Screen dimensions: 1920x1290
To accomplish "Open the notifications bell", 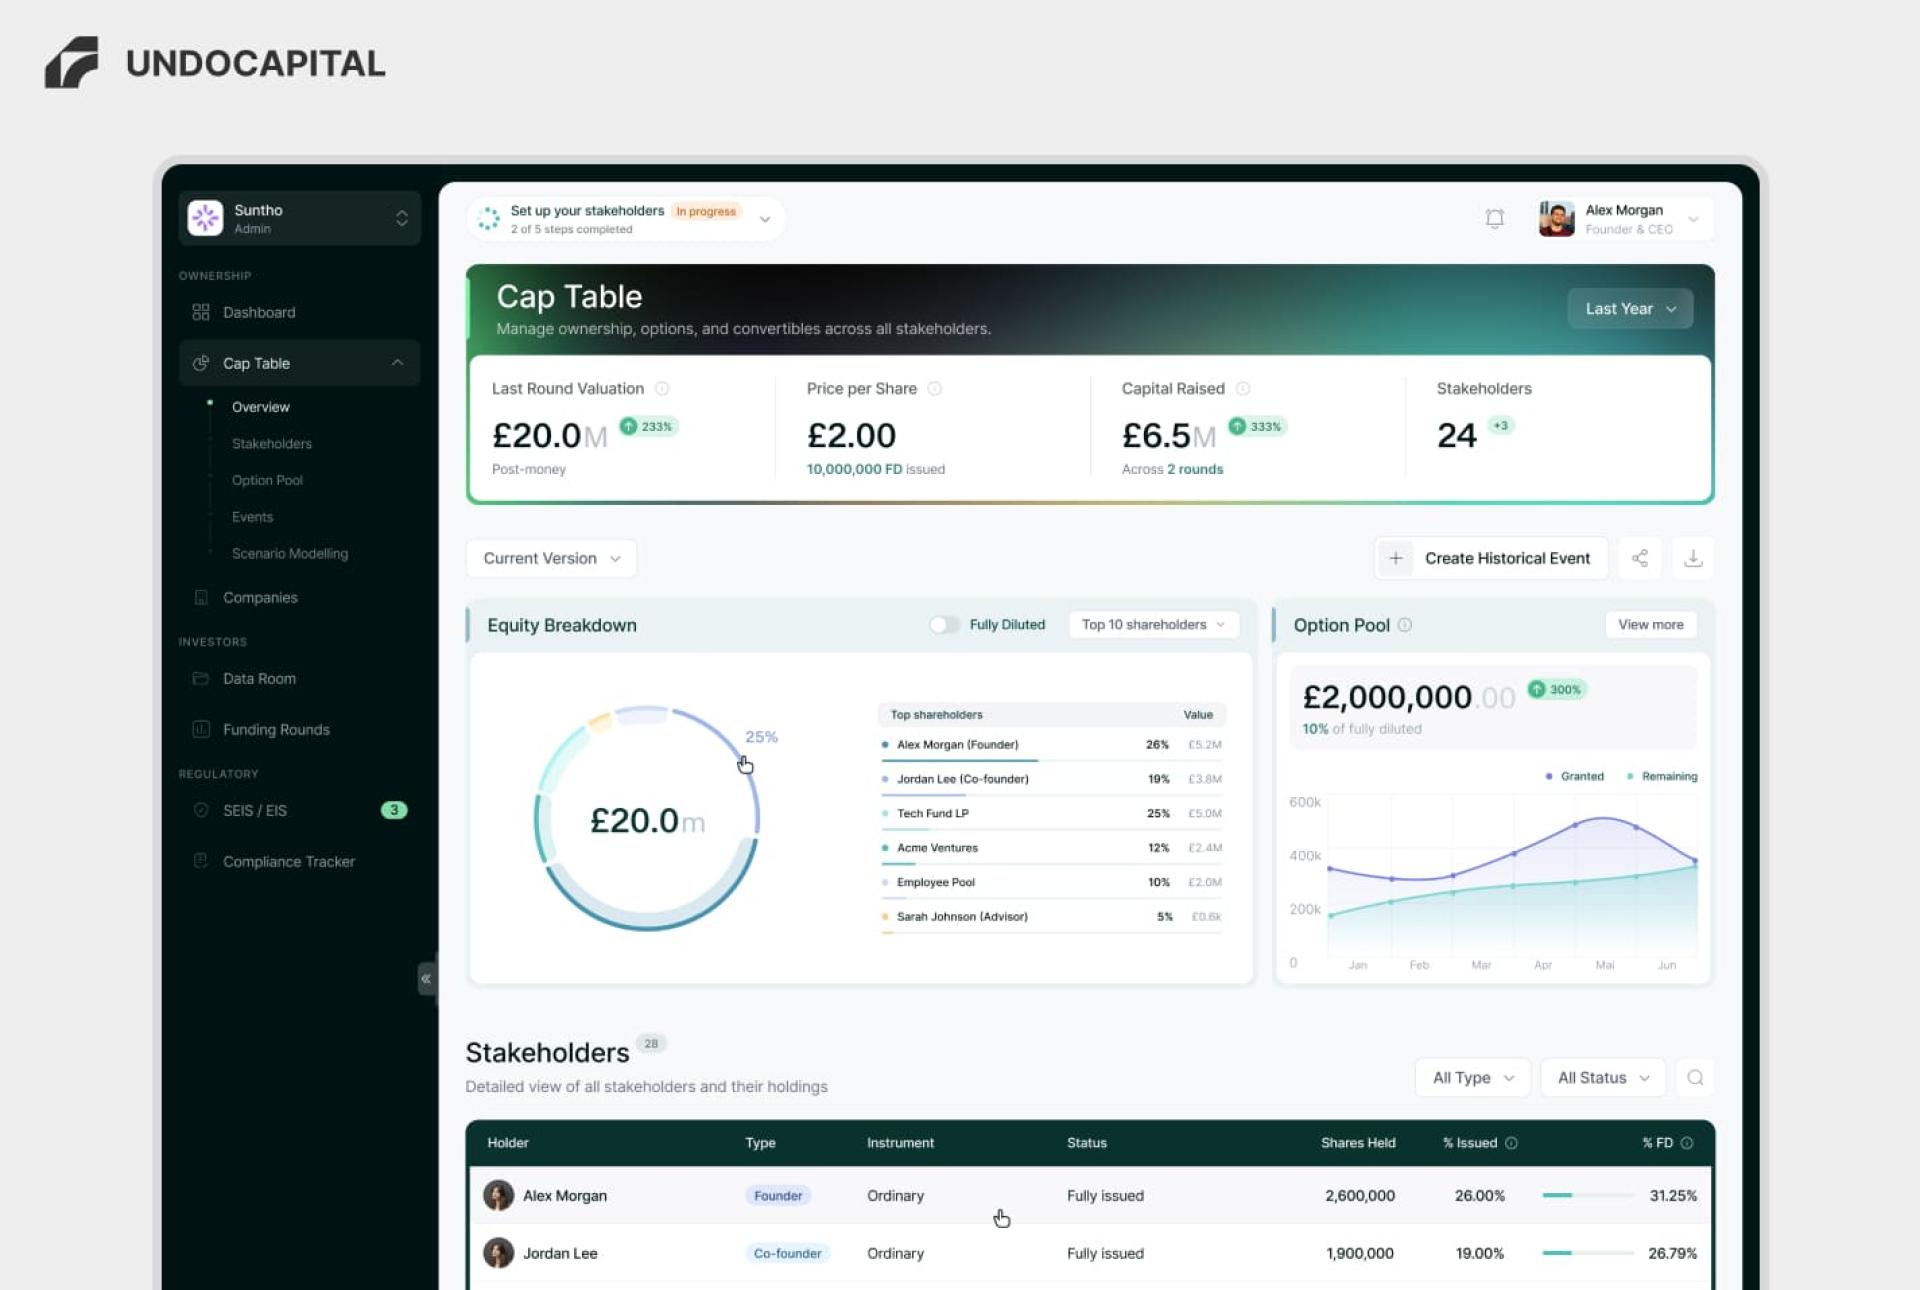I will [1494, 218].
